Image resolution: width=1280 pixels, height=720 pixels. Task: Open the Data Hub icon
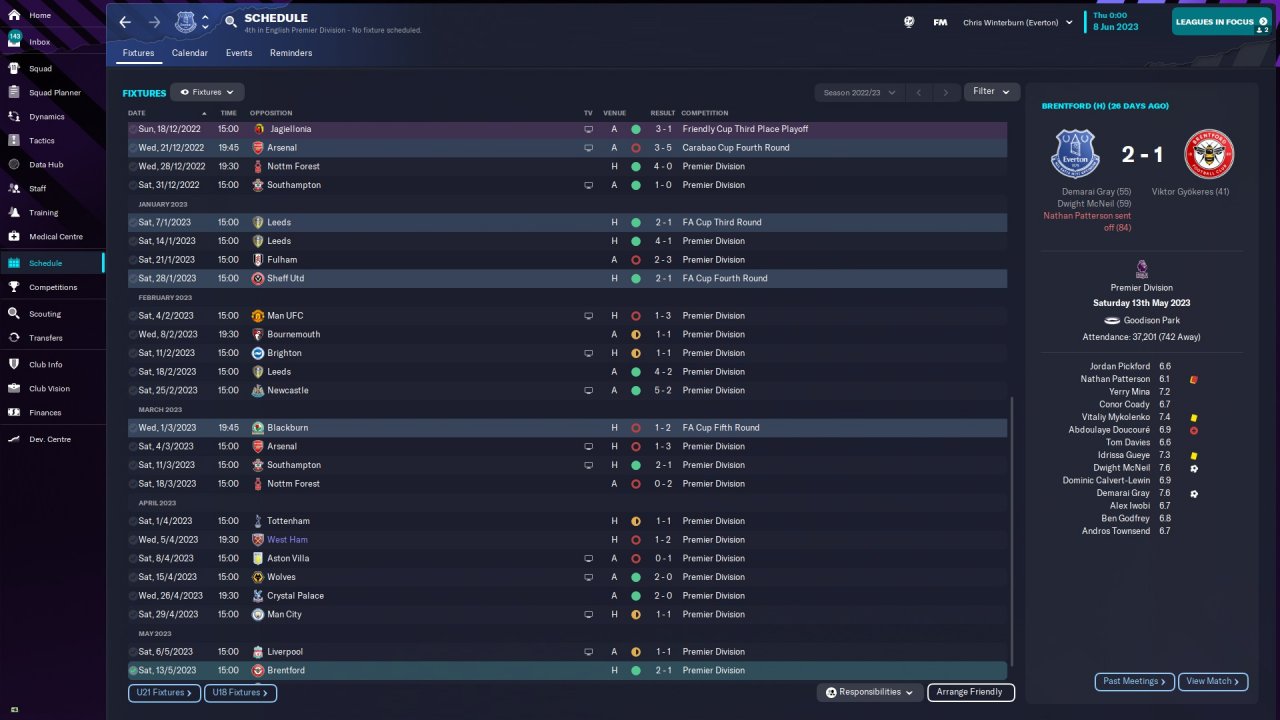coord(14,165)
